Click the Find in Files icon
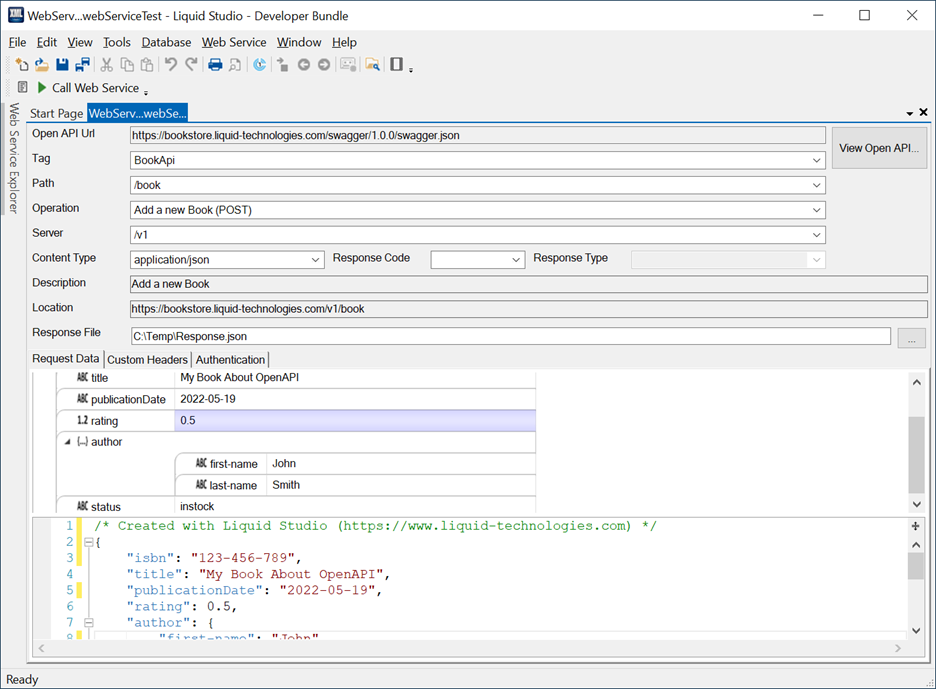 pos(372,65)
